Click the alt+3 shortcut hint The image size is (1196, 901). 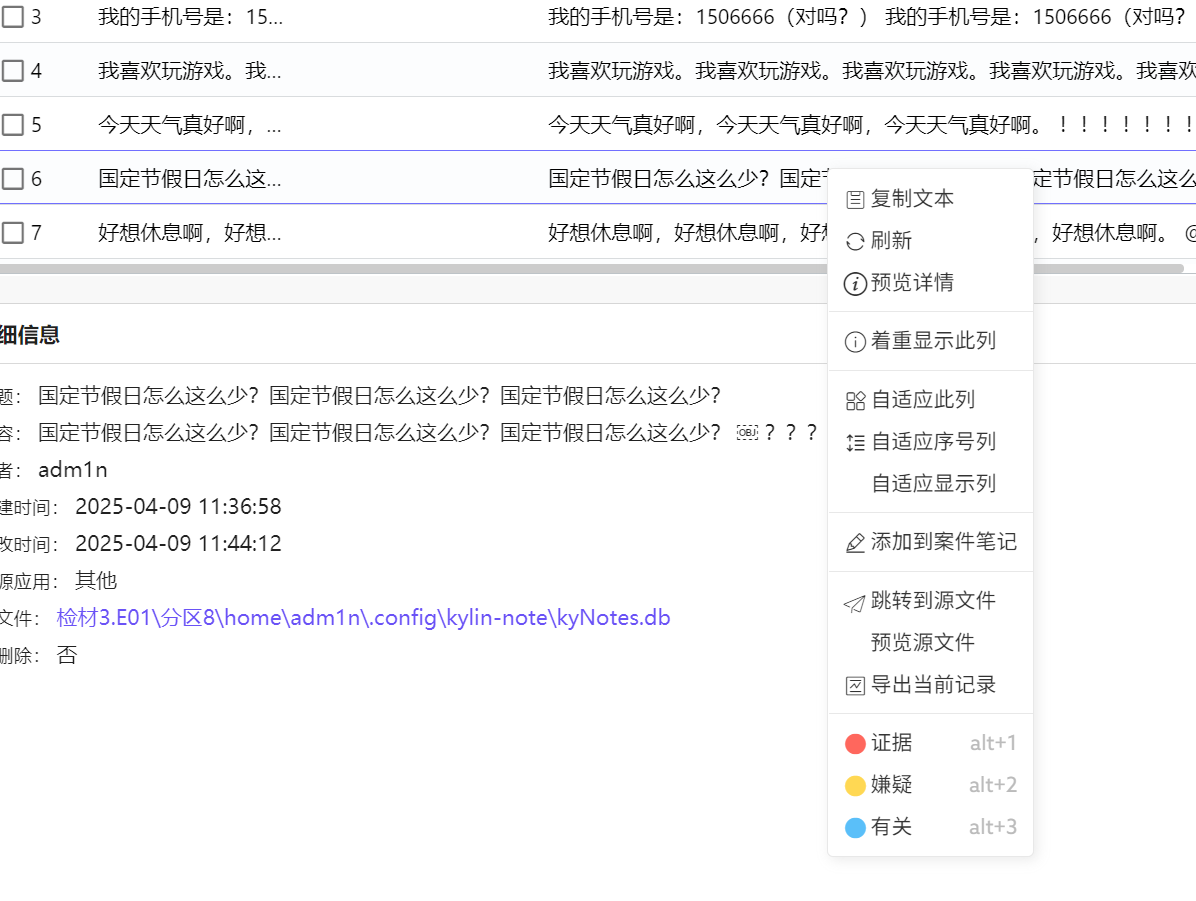992,828
